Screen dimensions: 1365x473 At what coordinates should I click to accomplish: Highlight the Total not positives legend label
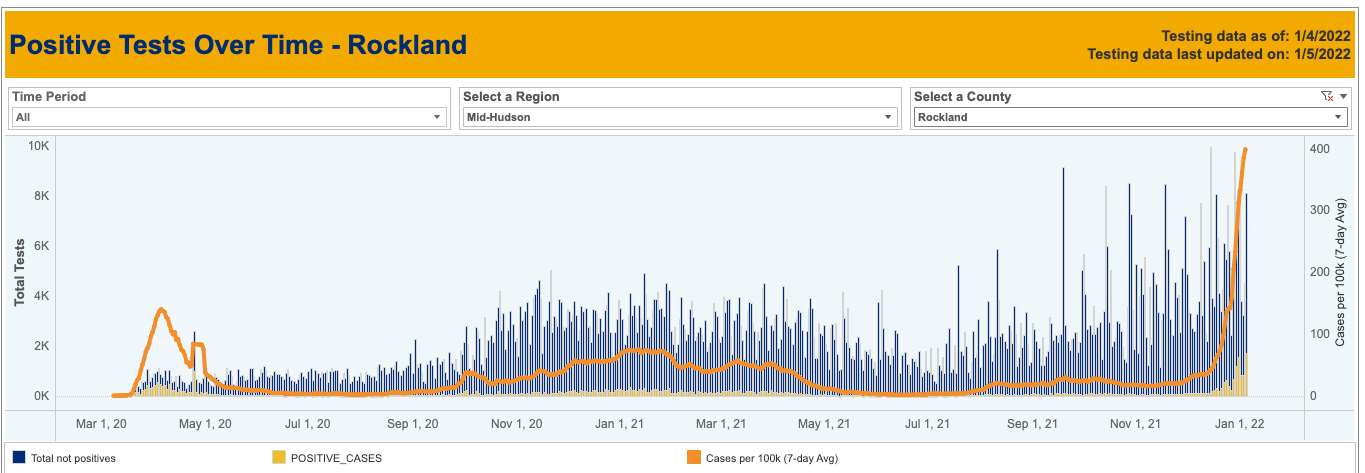pos(73,458)
